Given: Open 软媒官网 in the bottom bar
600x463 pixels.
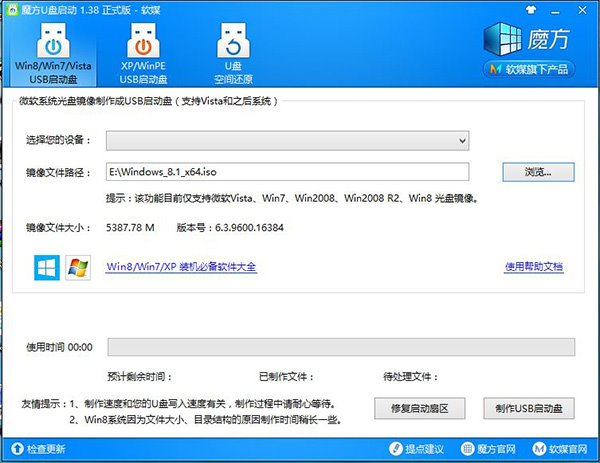Looking at the screenshot, I should point(557,449).
